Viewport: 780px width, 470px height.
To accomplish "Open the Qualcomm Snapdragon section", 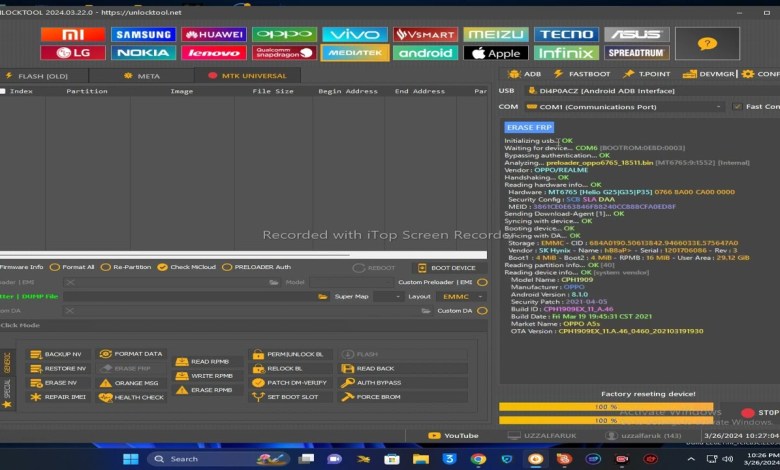I will tap(284, 53).
